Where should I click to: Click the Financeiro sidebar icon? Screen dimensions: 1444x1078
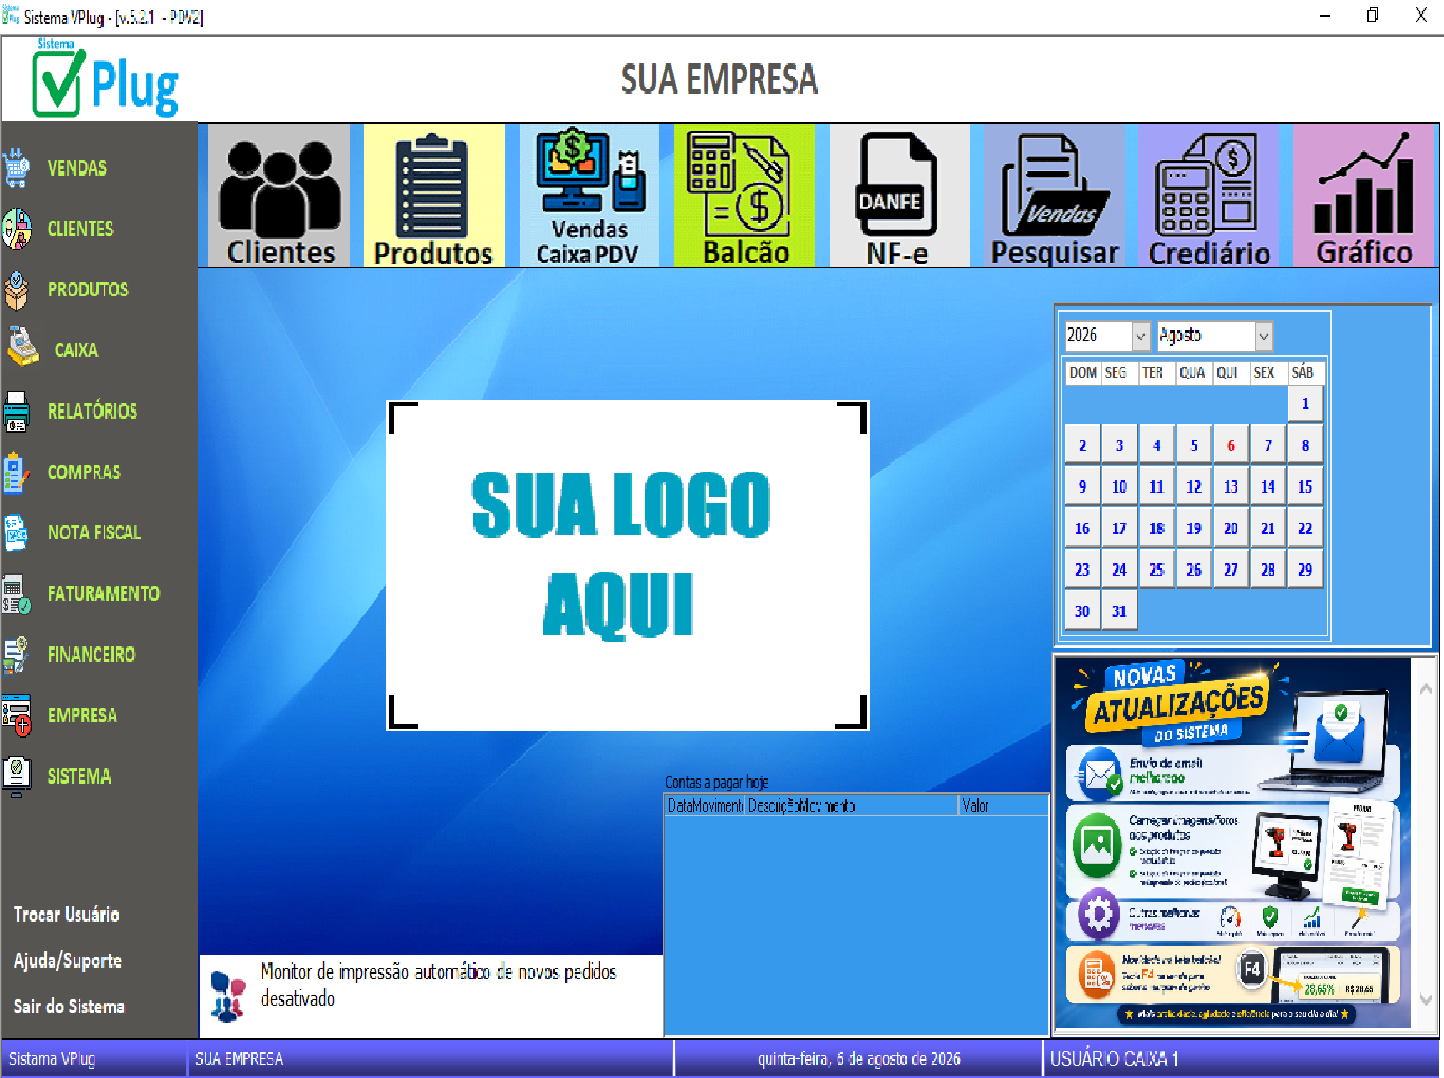point(17,654)
